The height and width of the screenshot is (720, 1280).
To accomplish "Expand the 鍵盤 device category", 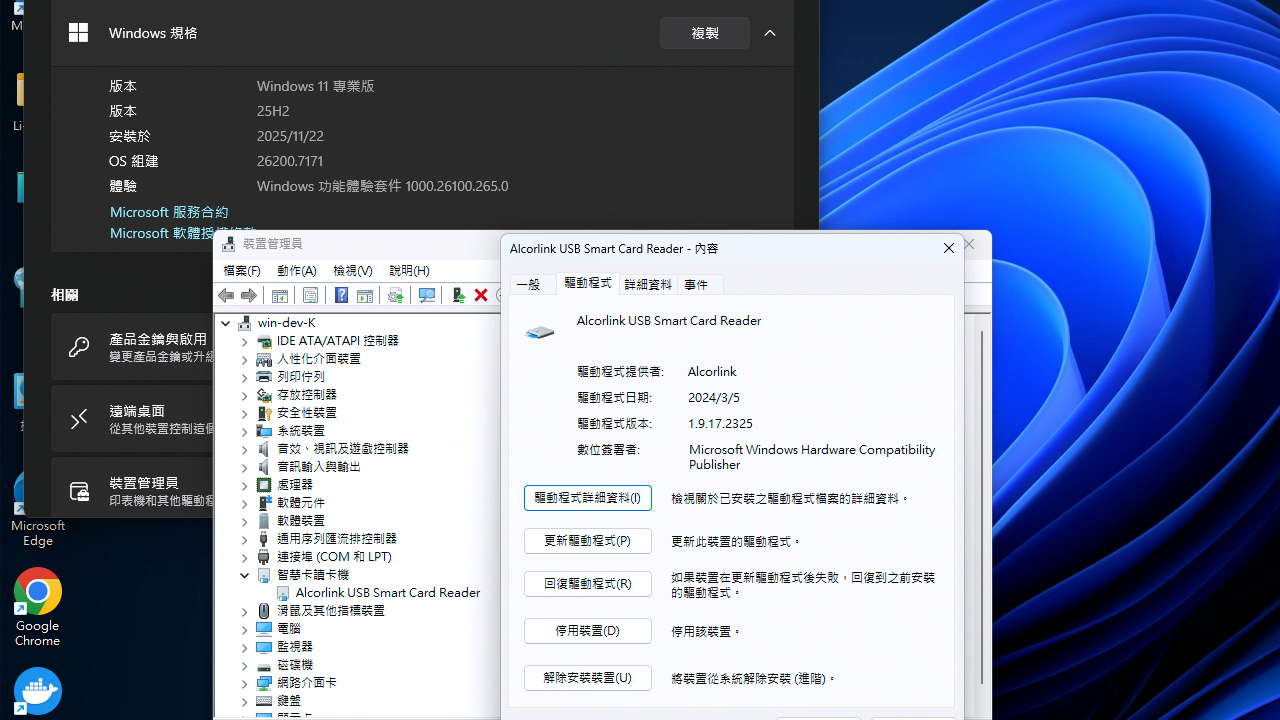I will coord(244,700).
